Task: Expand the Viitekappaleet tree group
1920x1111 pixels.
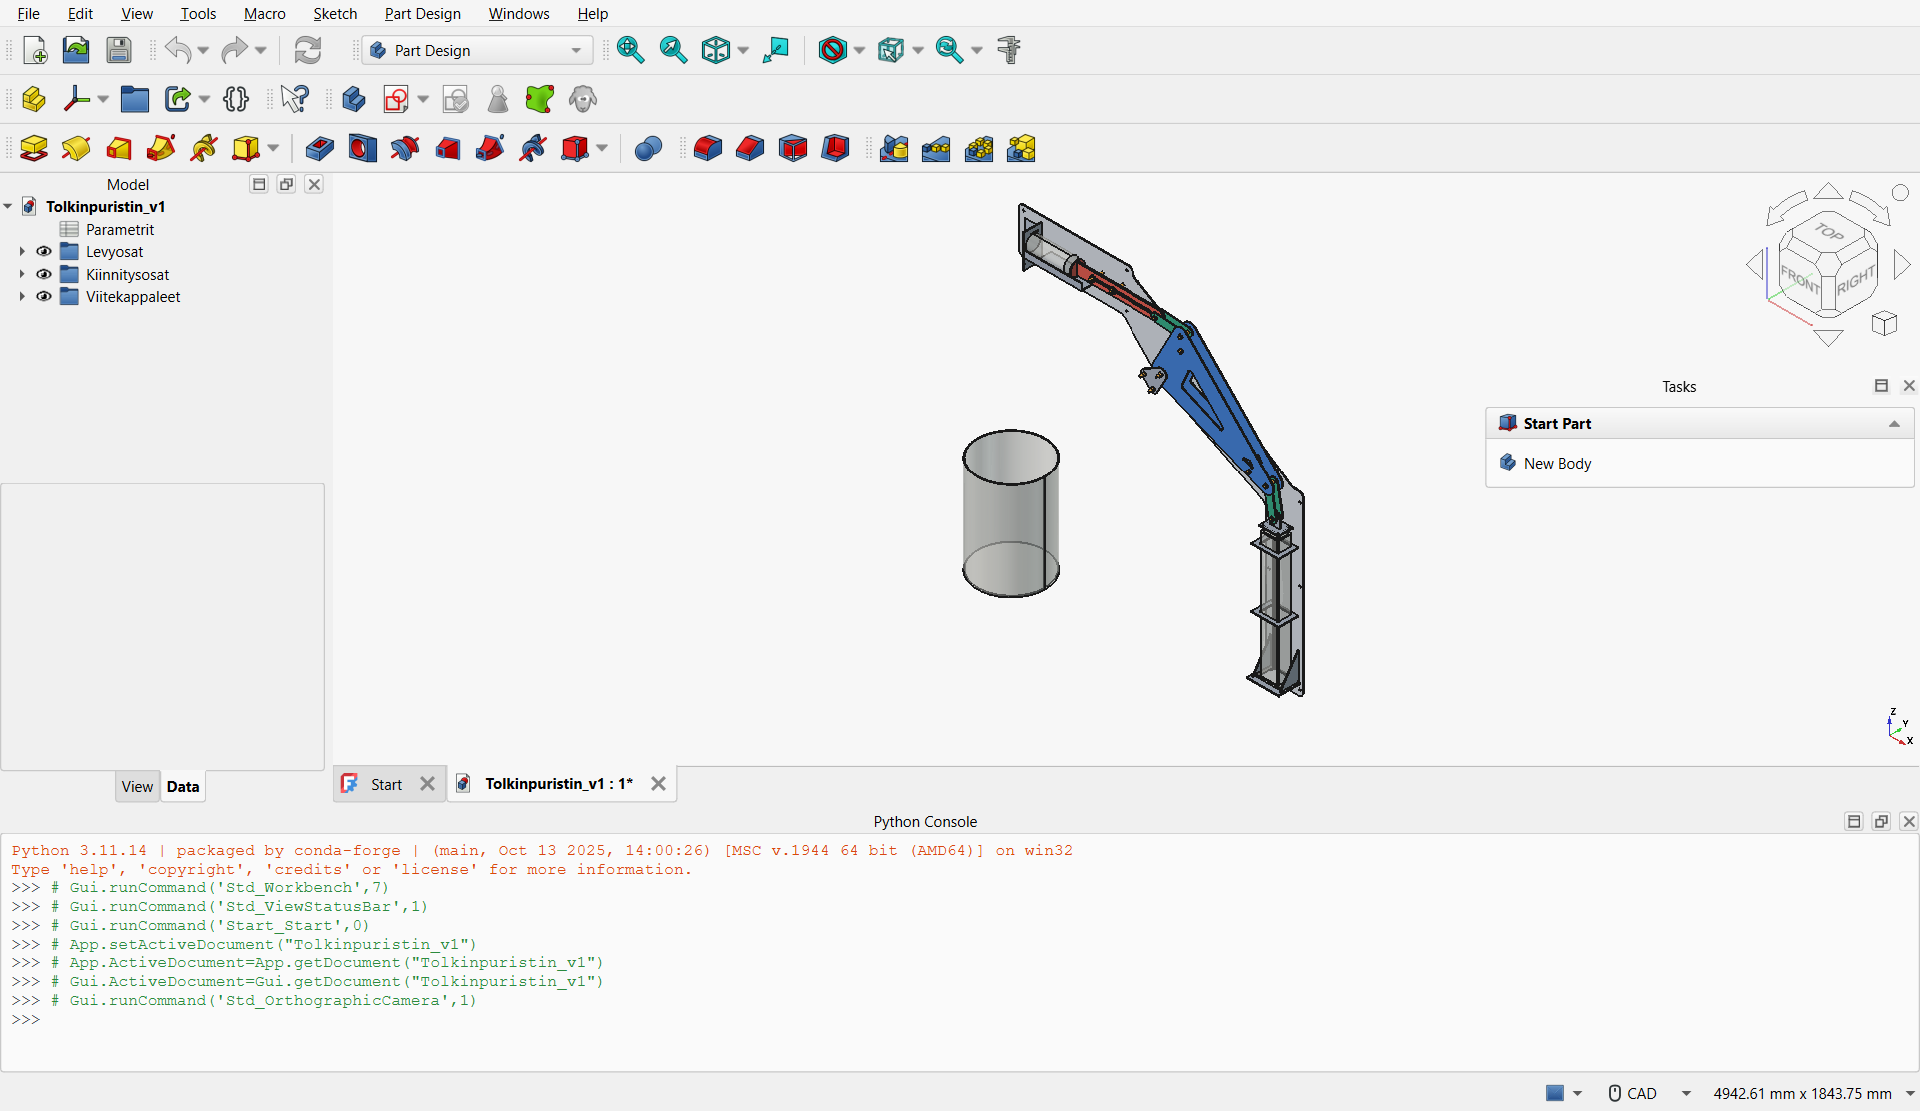Action: click(22, 297)
